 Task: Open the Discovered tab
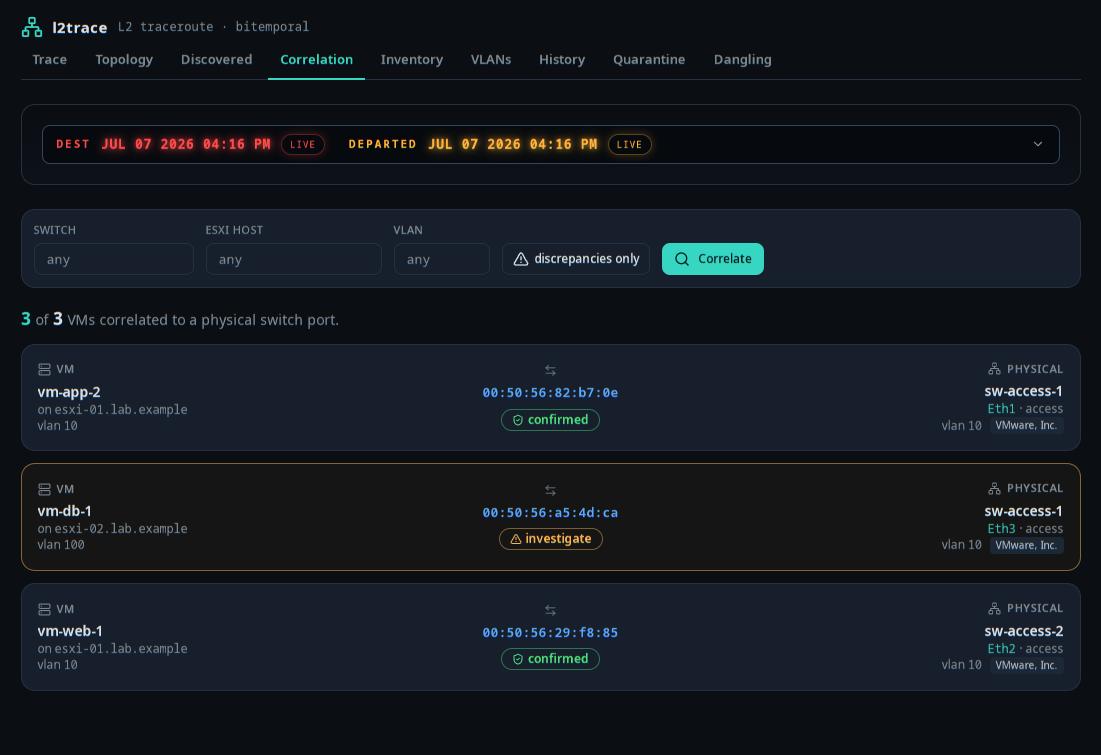(216, 60)
